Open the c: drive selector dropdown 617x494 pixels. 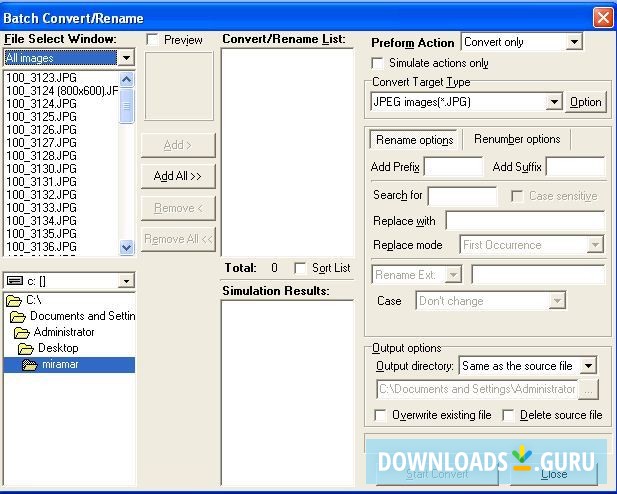[126, 281]
